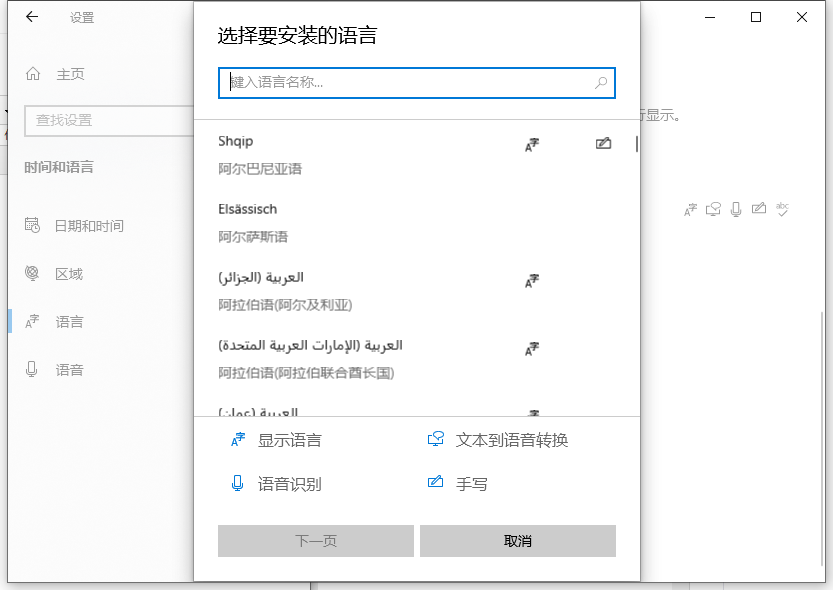Select 语言 in the sidebar

coord(69,322)
